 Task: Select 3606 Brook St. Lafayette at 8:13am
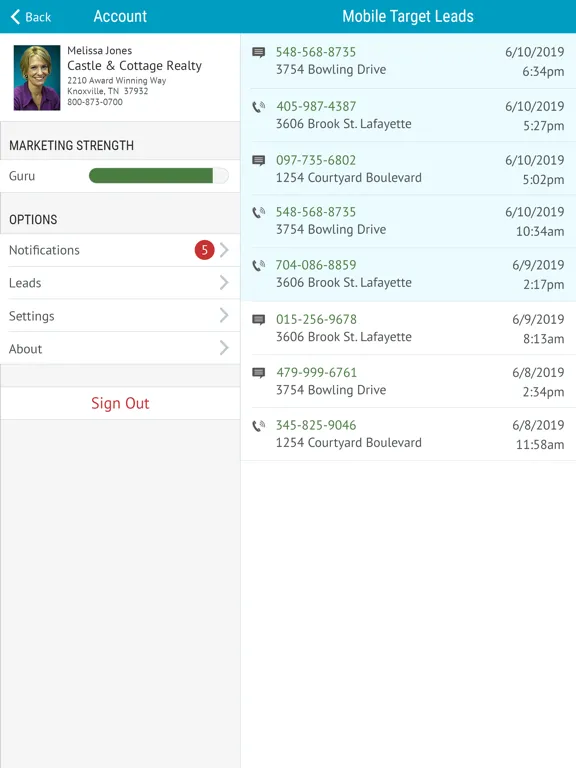343,337
